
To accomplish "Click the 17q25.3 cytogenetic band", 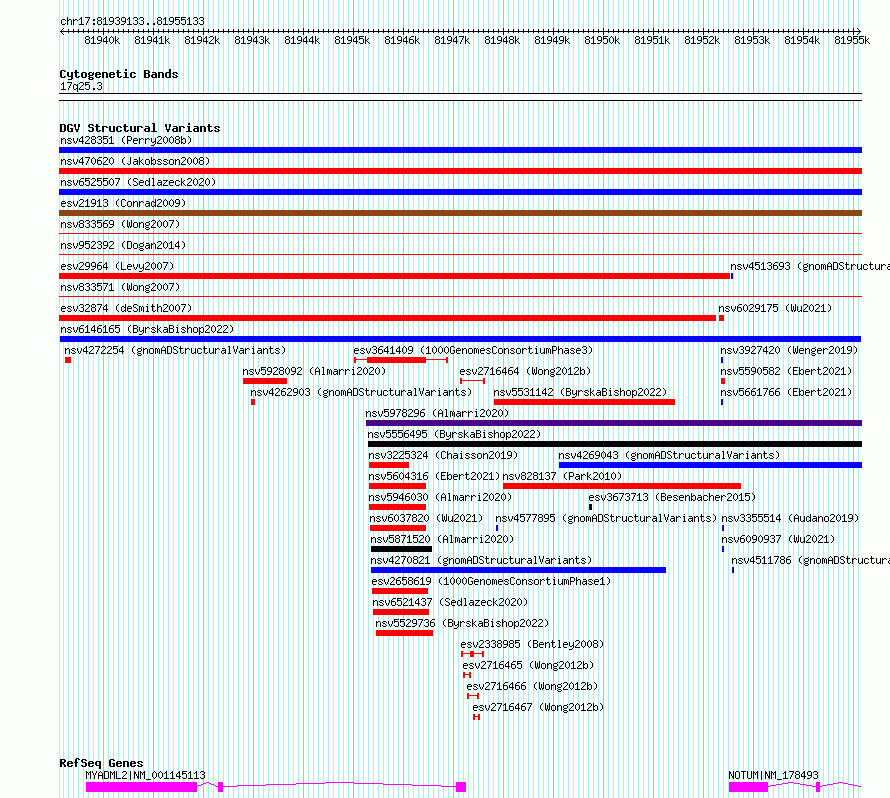I will 460,97.
